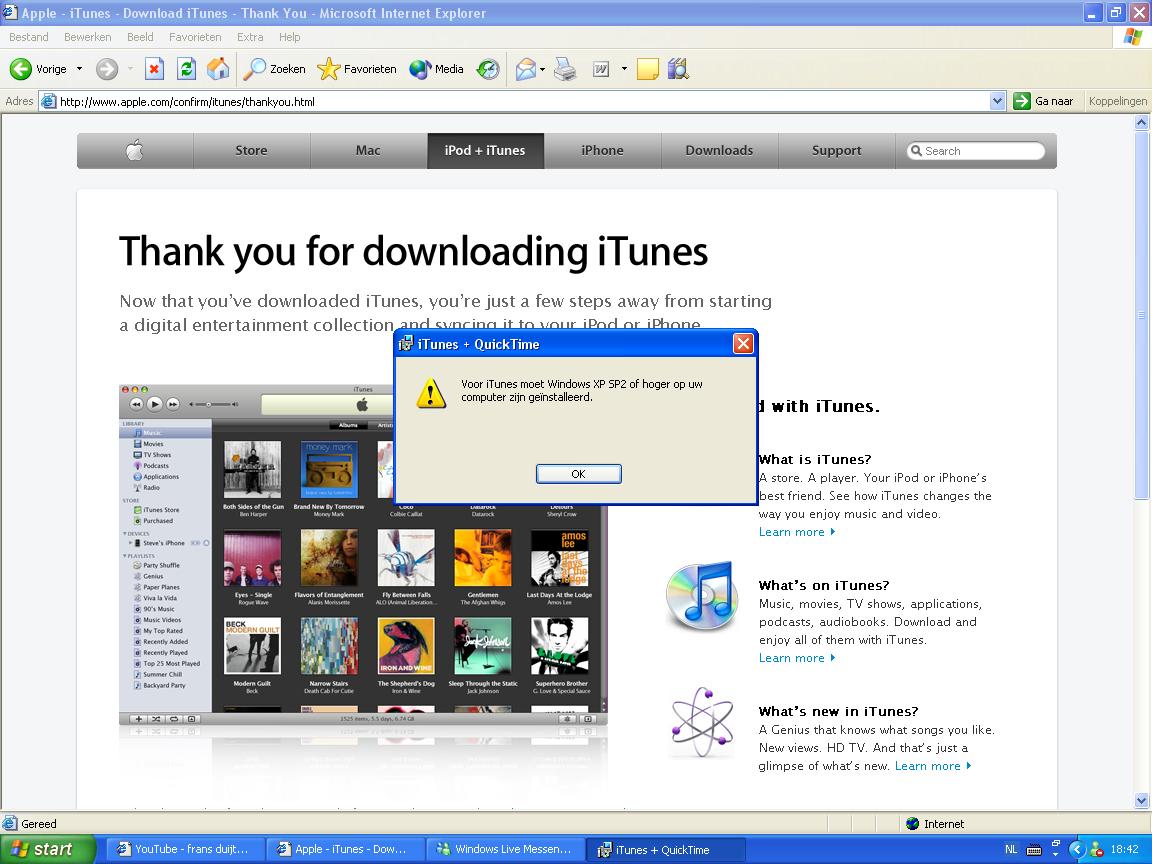Screen dimensions: 1152x864
Task: Open the Help menu
Action: tap(289, 37)
